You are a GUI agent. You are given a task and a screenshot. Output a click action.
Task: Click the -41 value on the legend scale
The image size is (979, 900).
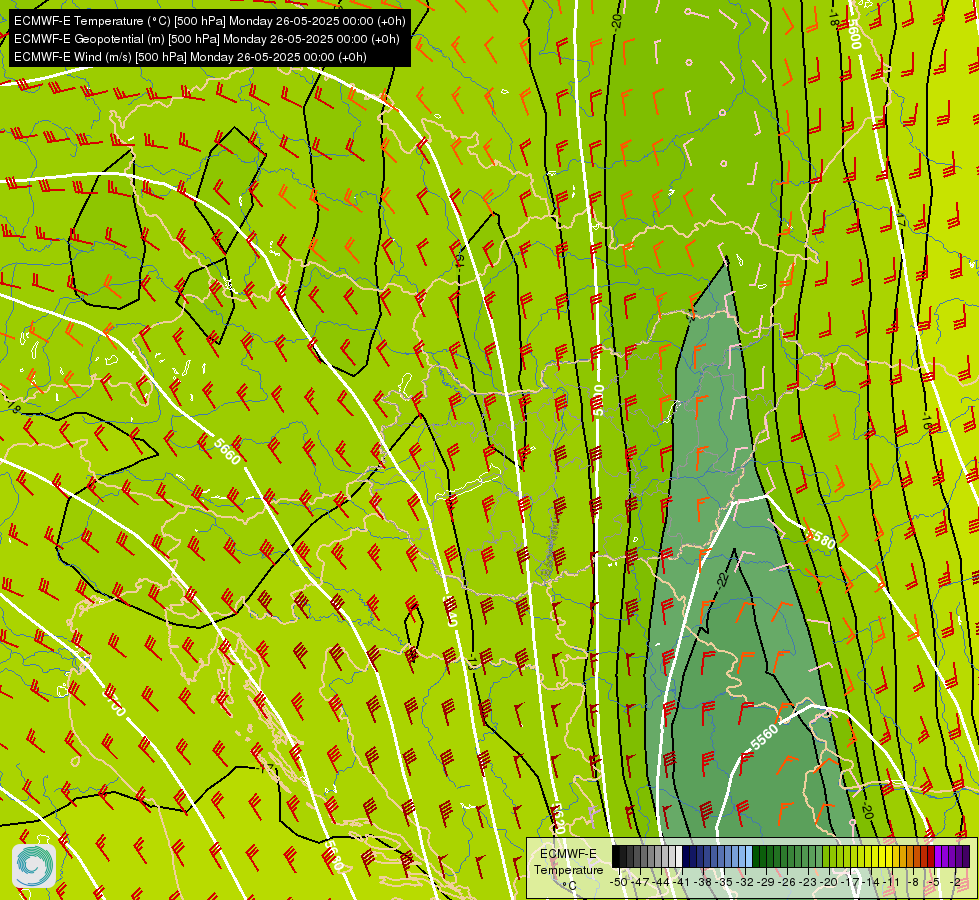[681, 882]
